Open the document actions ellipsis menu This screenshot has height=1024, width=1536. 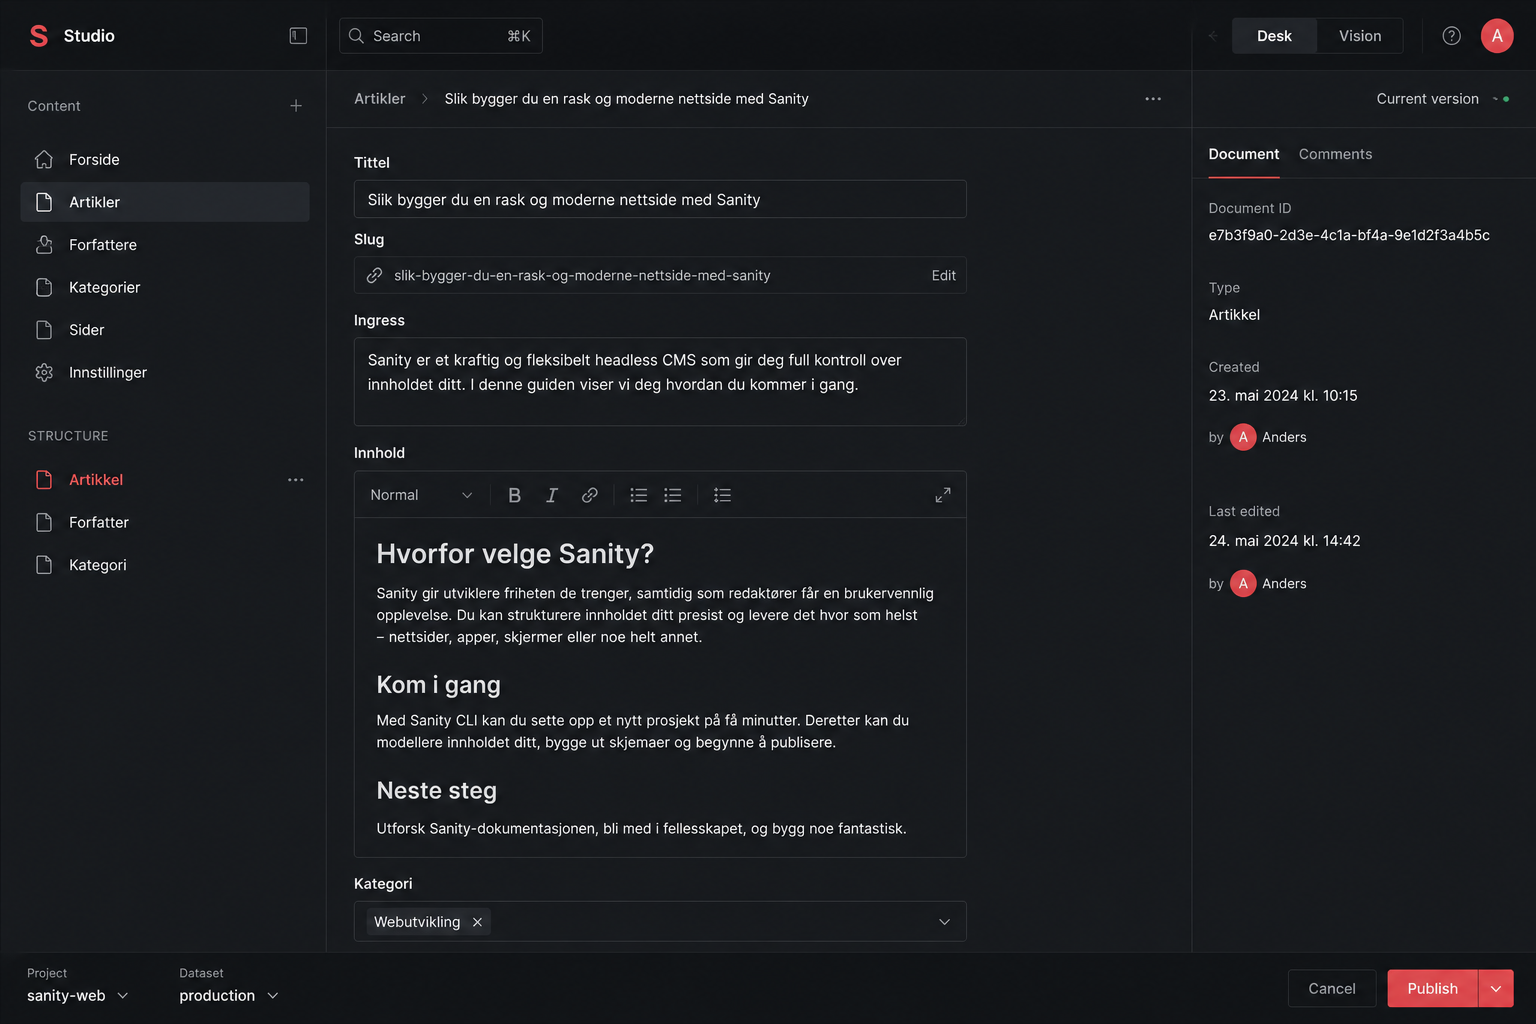point(1153,99)
